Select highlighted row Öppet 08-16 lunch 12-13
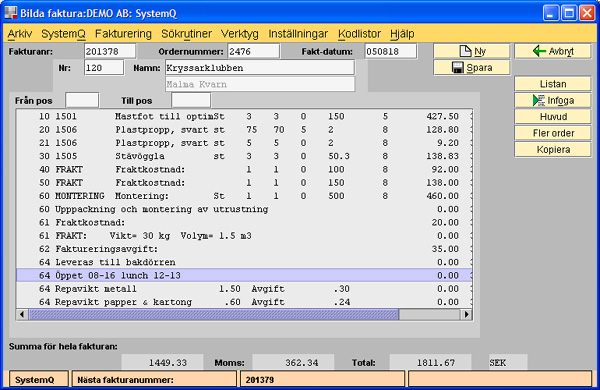This screenshot has width=600, height=390. [244, 276]
